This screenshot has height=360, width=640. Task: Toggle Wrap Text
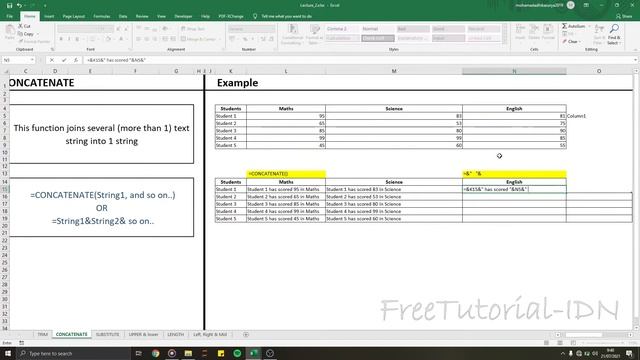(193, 29)
